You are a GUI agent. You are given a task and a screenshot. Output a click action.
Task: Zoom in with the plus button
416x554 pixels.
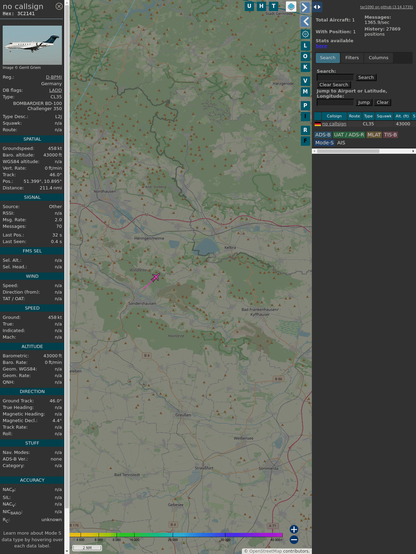[x=294, y=529]
